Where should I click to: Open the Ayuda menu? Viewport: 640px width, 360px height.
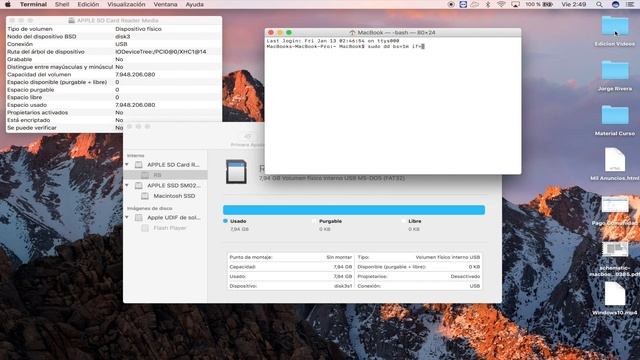pyautogui.click(x=195, y=4)
